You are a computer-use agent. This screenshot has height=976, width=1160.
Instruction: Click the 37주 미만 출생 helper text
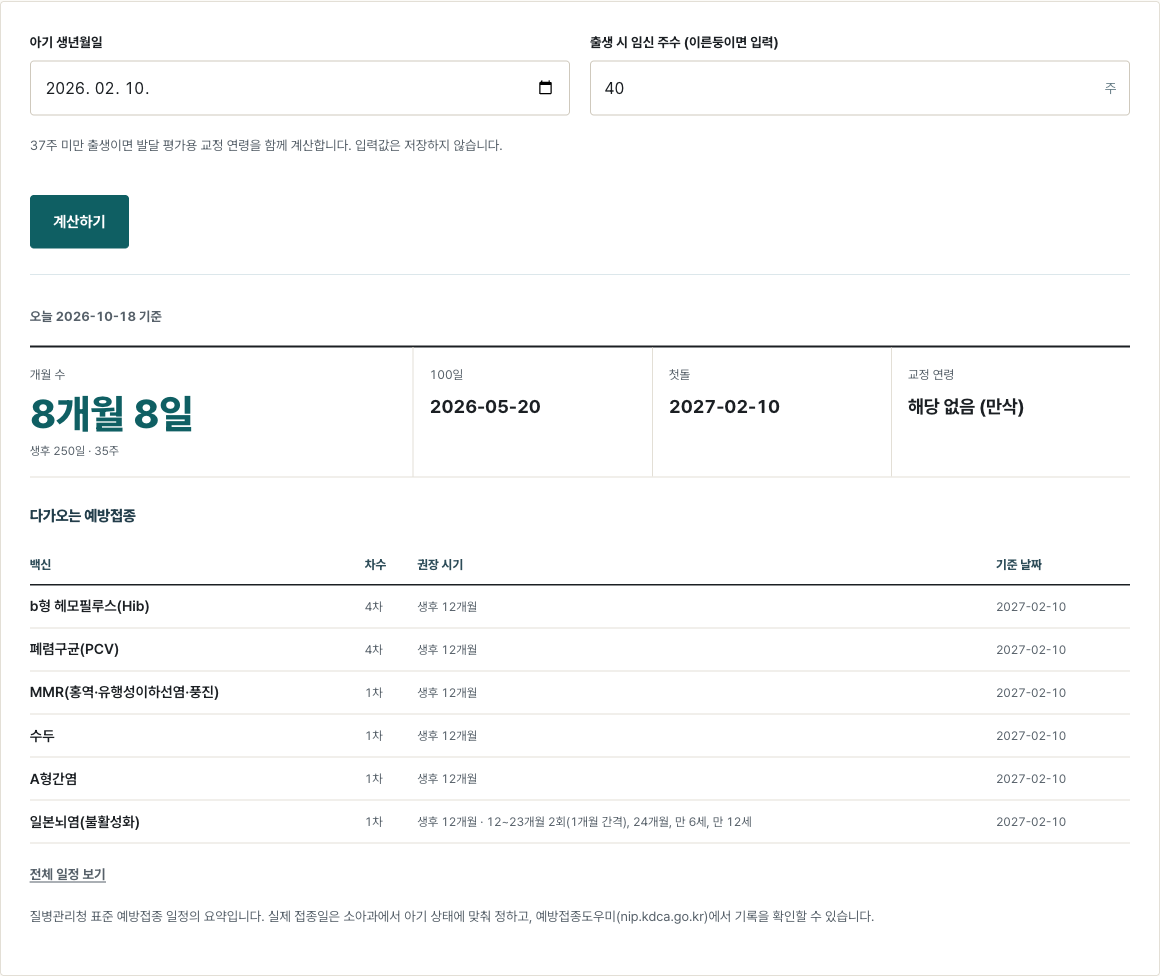tap(266, 145)
